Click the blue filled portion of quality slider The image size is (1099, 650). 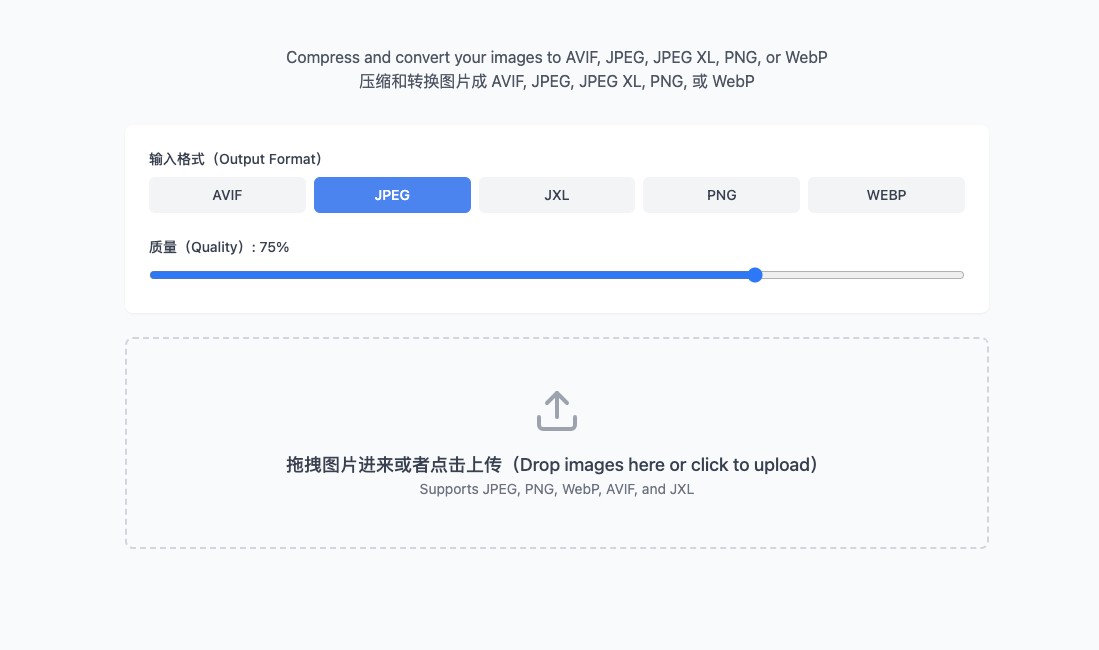click(x=450, y=275)
